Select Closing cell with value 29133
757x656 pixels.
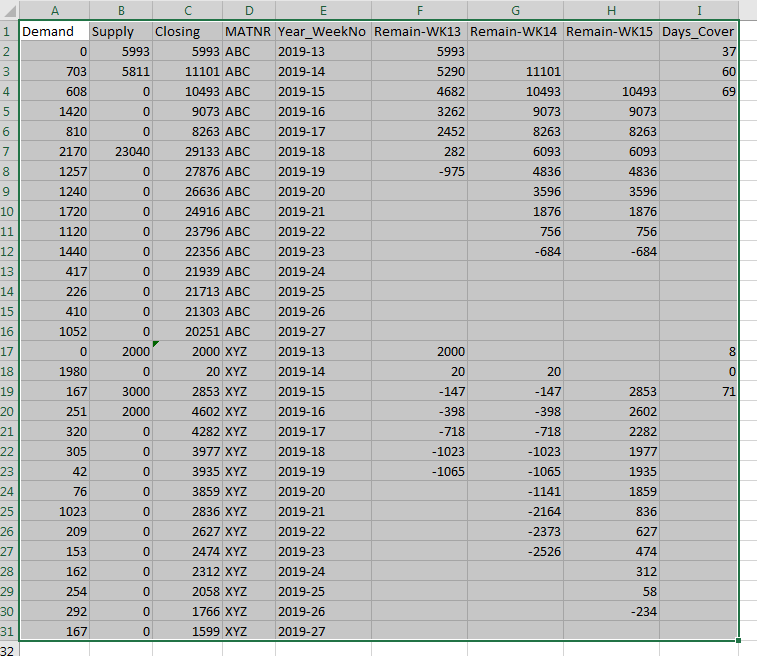pyautogui.click(x=187, y=152)
